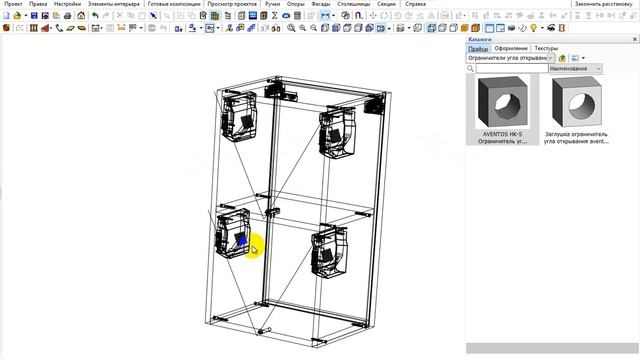Click the brown barrel icon at the start of second toolbar

[6, 28]
